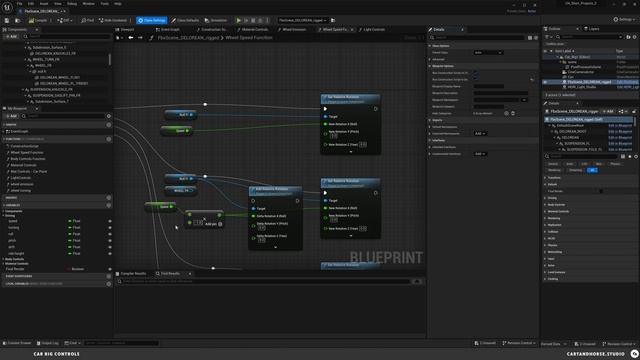Open play options three-dot menu
The width and height of the screenshot is (640, 360).
(x=268, y=20)
